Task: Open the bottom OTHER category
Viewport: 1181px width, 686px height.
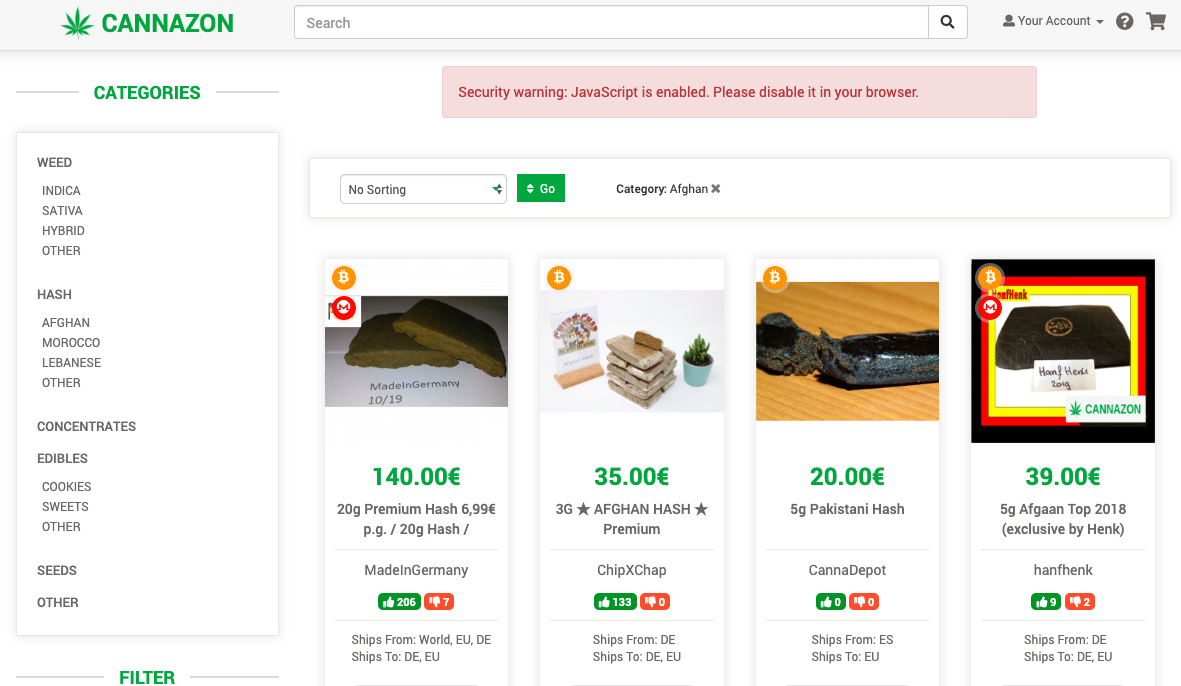Action: coord(57,602)
